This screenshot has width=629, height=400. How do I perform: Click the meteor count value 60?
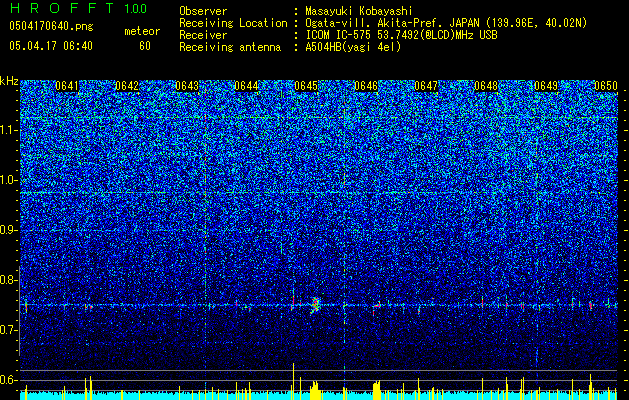coord(145,46)
